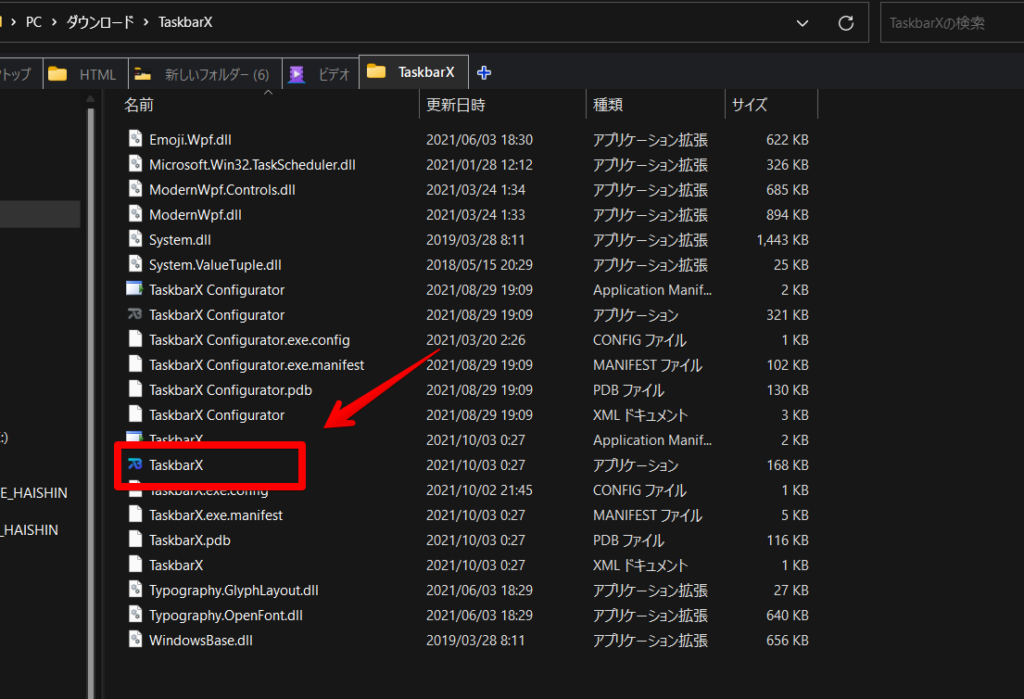Switch to the 新しいフォルダー (6) tab
Image resolution: width=1024 pixels, height=699 pixels.
[205, 74]
